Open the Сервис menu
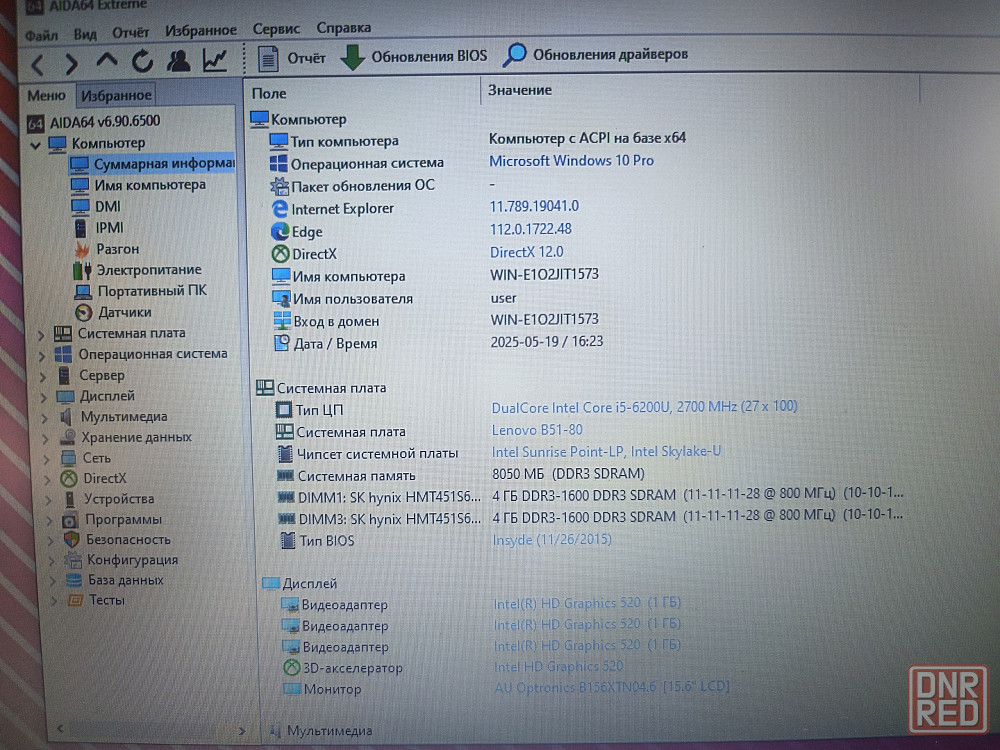Viewport: 1000px width, 750px height. (x=276, y=29)
